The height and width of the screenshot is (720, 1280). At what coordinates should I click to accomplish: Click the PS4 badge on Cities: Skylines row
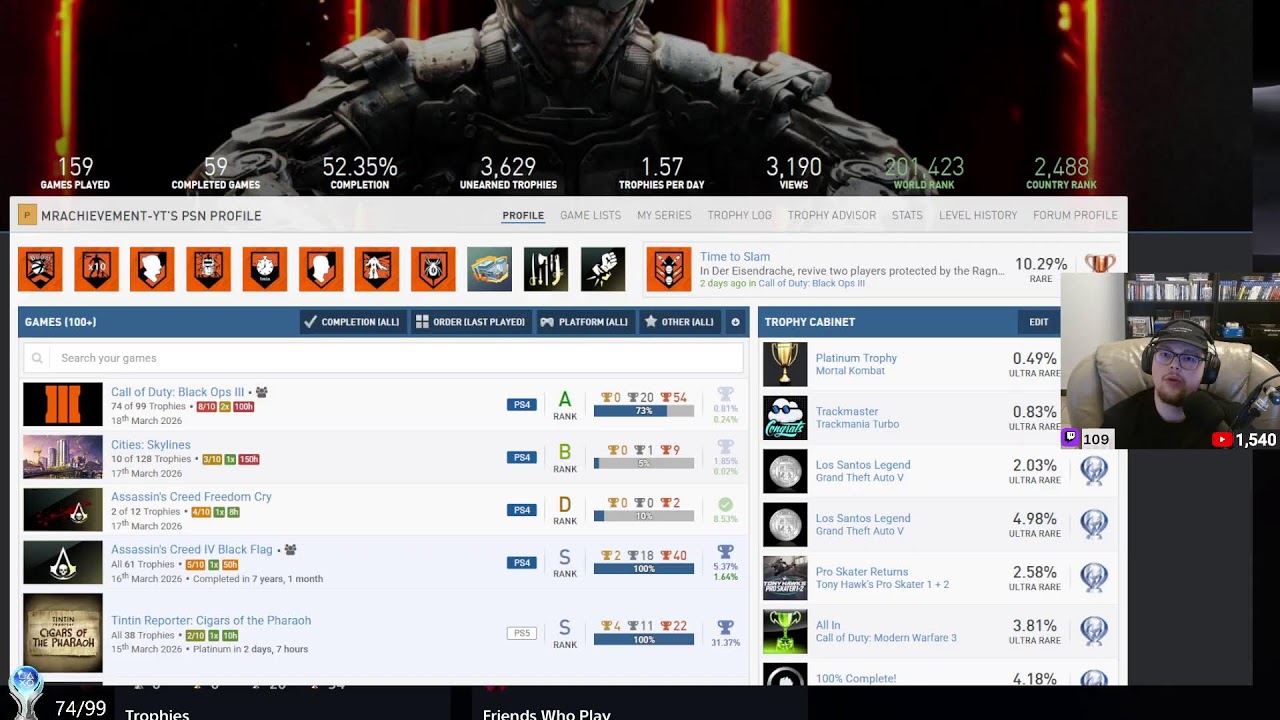point(521,457)
